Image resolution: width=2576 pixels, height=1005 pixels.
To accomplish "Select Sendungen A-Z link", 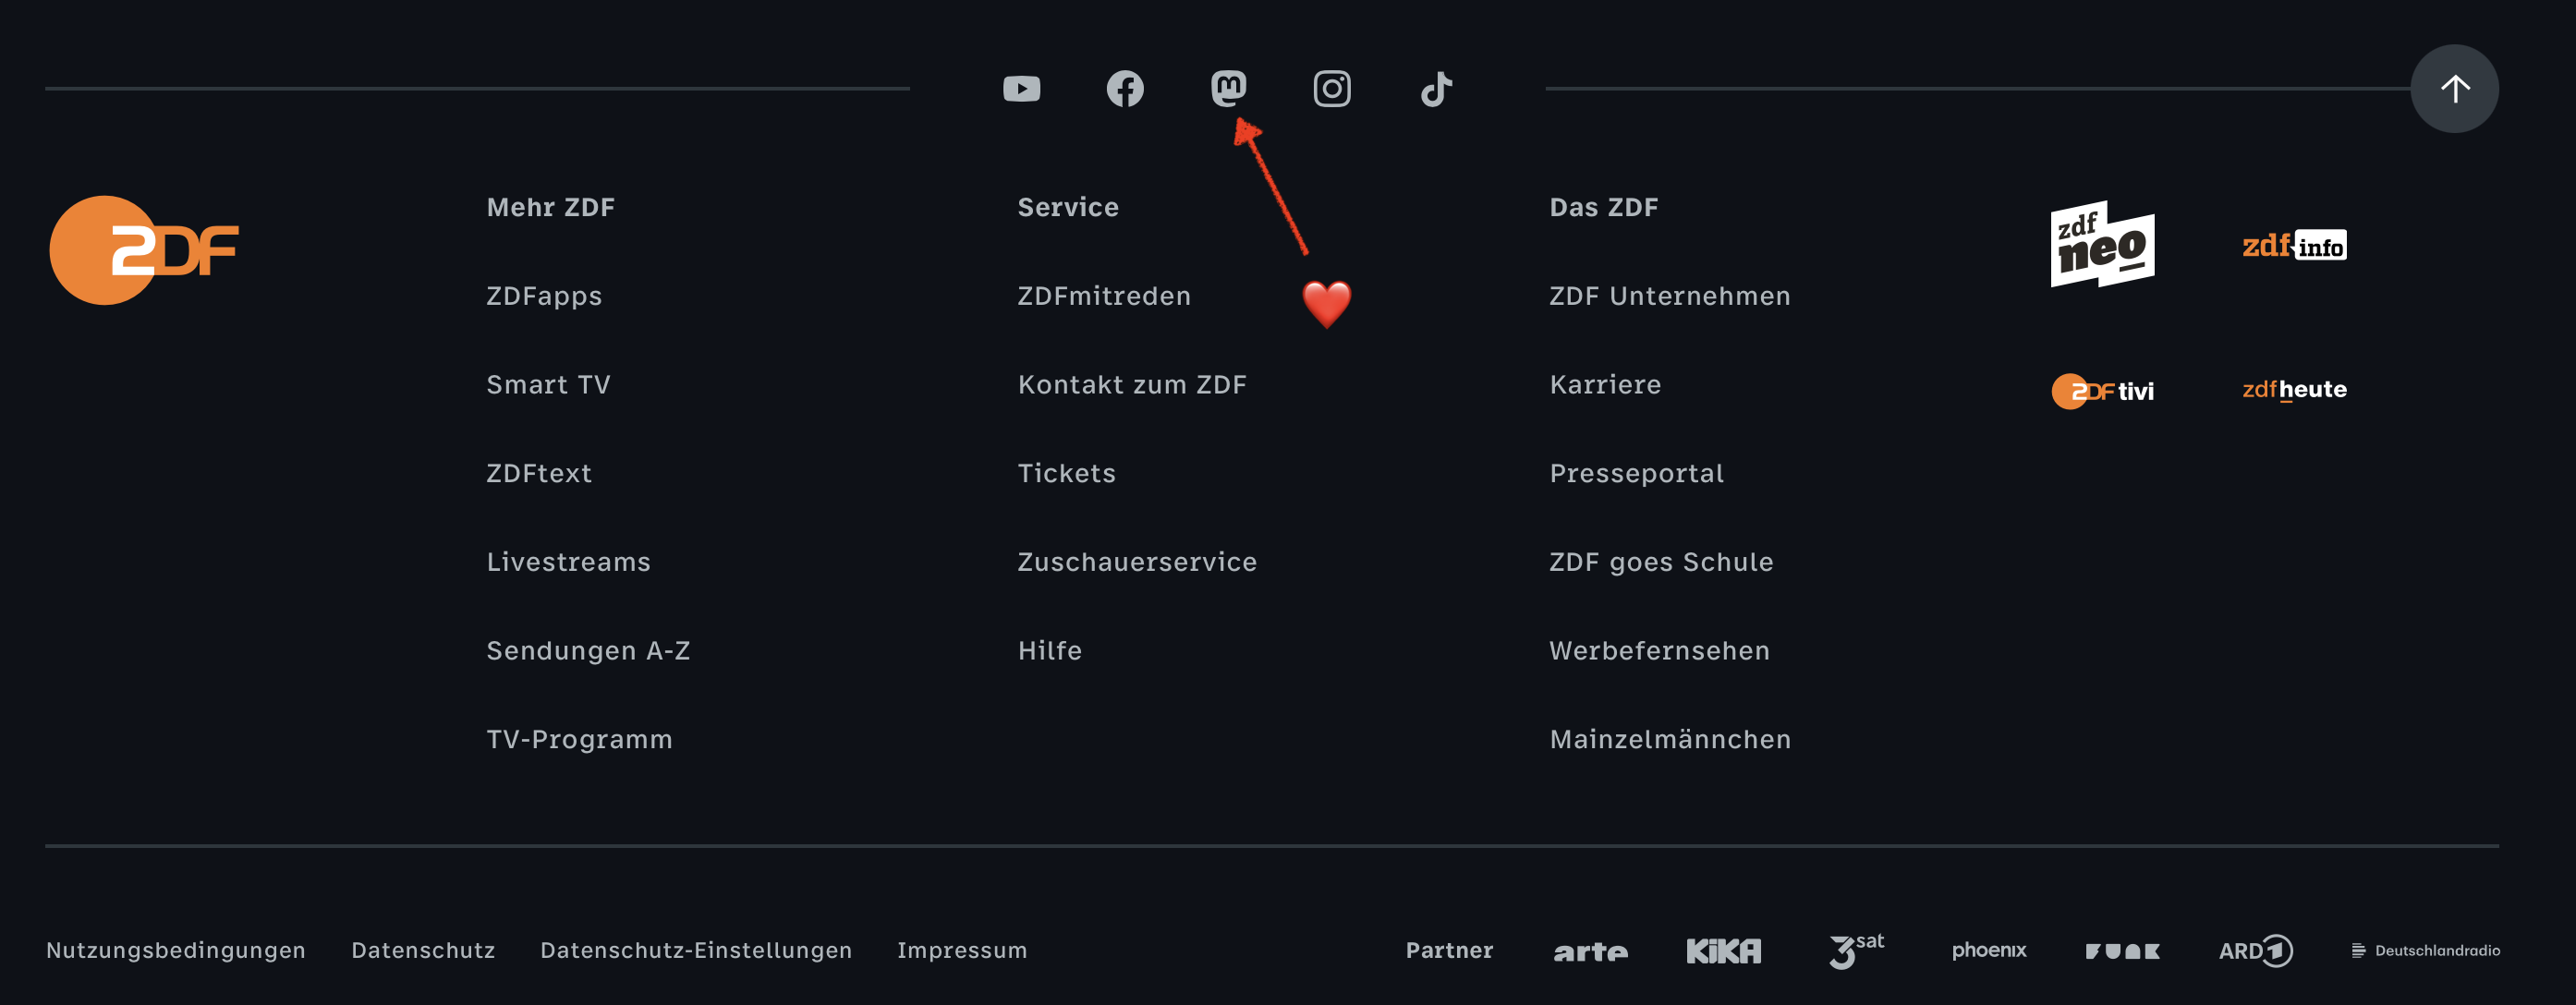I will pos(588,651).
